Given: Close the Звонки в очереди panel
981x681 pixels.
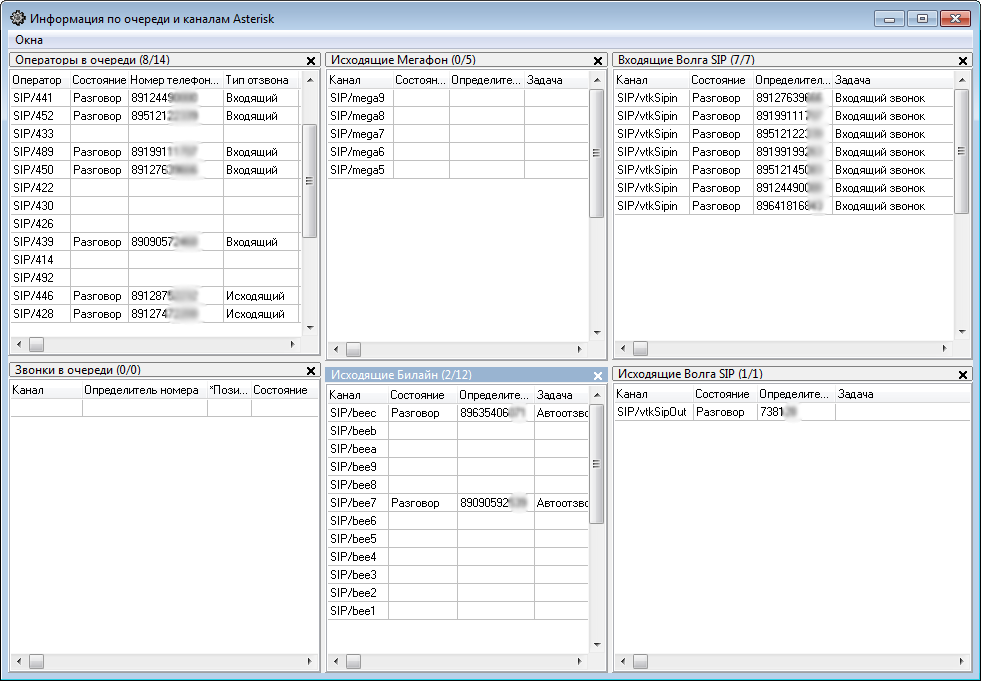Looking at the screenshot, I should (310, 372).
